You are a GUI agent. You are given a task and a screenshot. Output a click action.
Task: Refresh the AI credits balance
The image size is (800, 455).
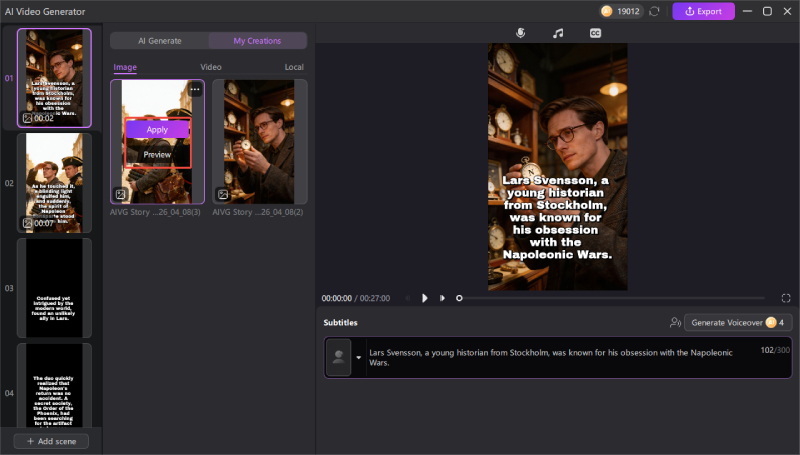click(x=654, y=11)
